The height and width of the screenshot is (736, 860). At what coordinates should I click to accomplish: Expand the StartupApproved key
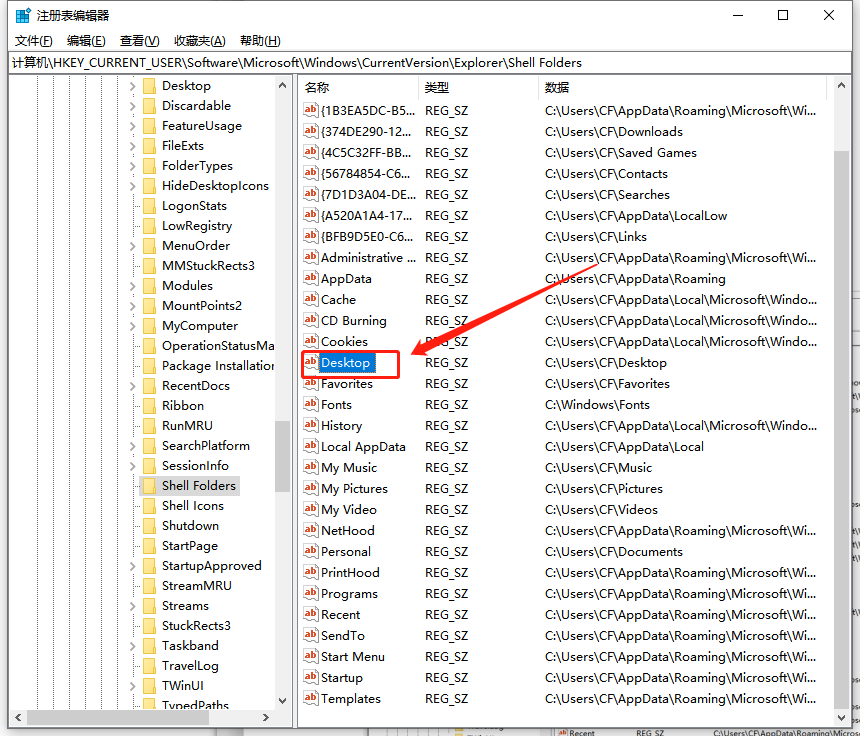click(132, 566)
